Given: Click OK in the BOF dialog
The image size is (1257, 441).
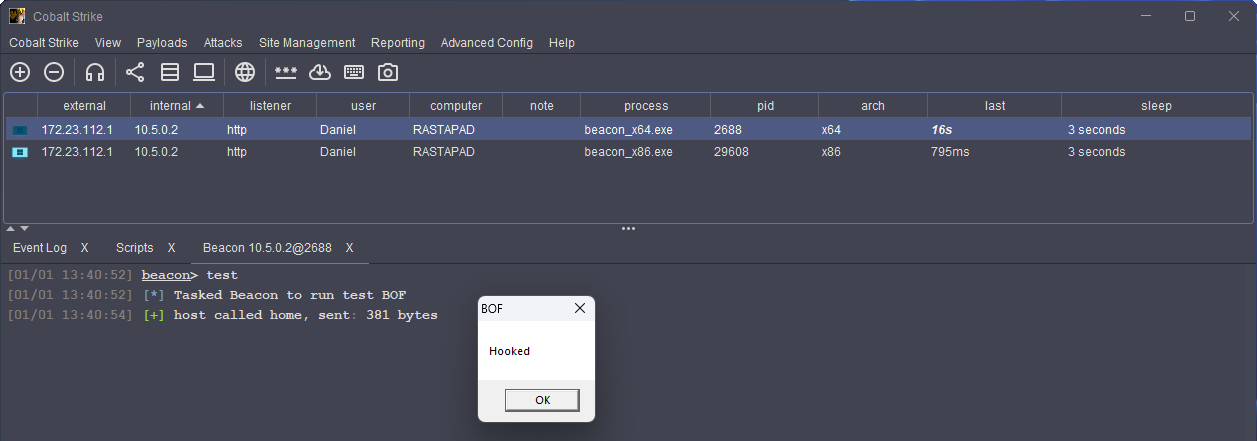Looking at the screenshot, I should [x=542, y=400].
